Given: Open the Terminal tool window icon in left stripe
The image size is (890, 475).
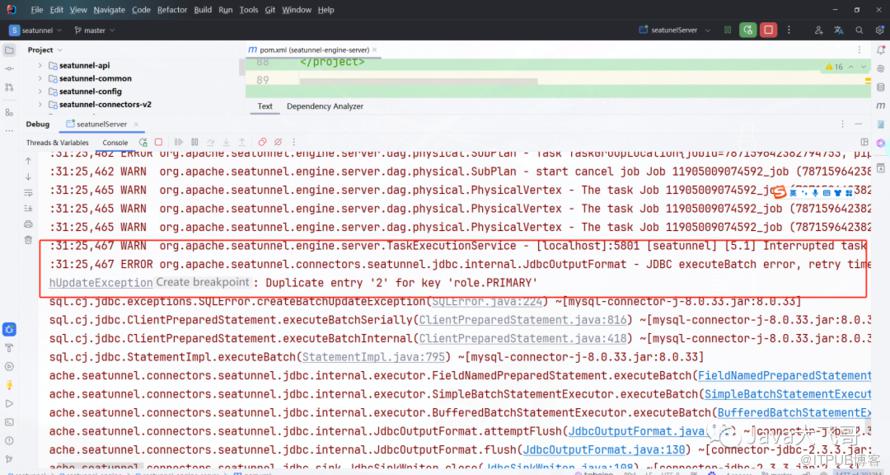Looking at the screenshot, I should 9,422.
